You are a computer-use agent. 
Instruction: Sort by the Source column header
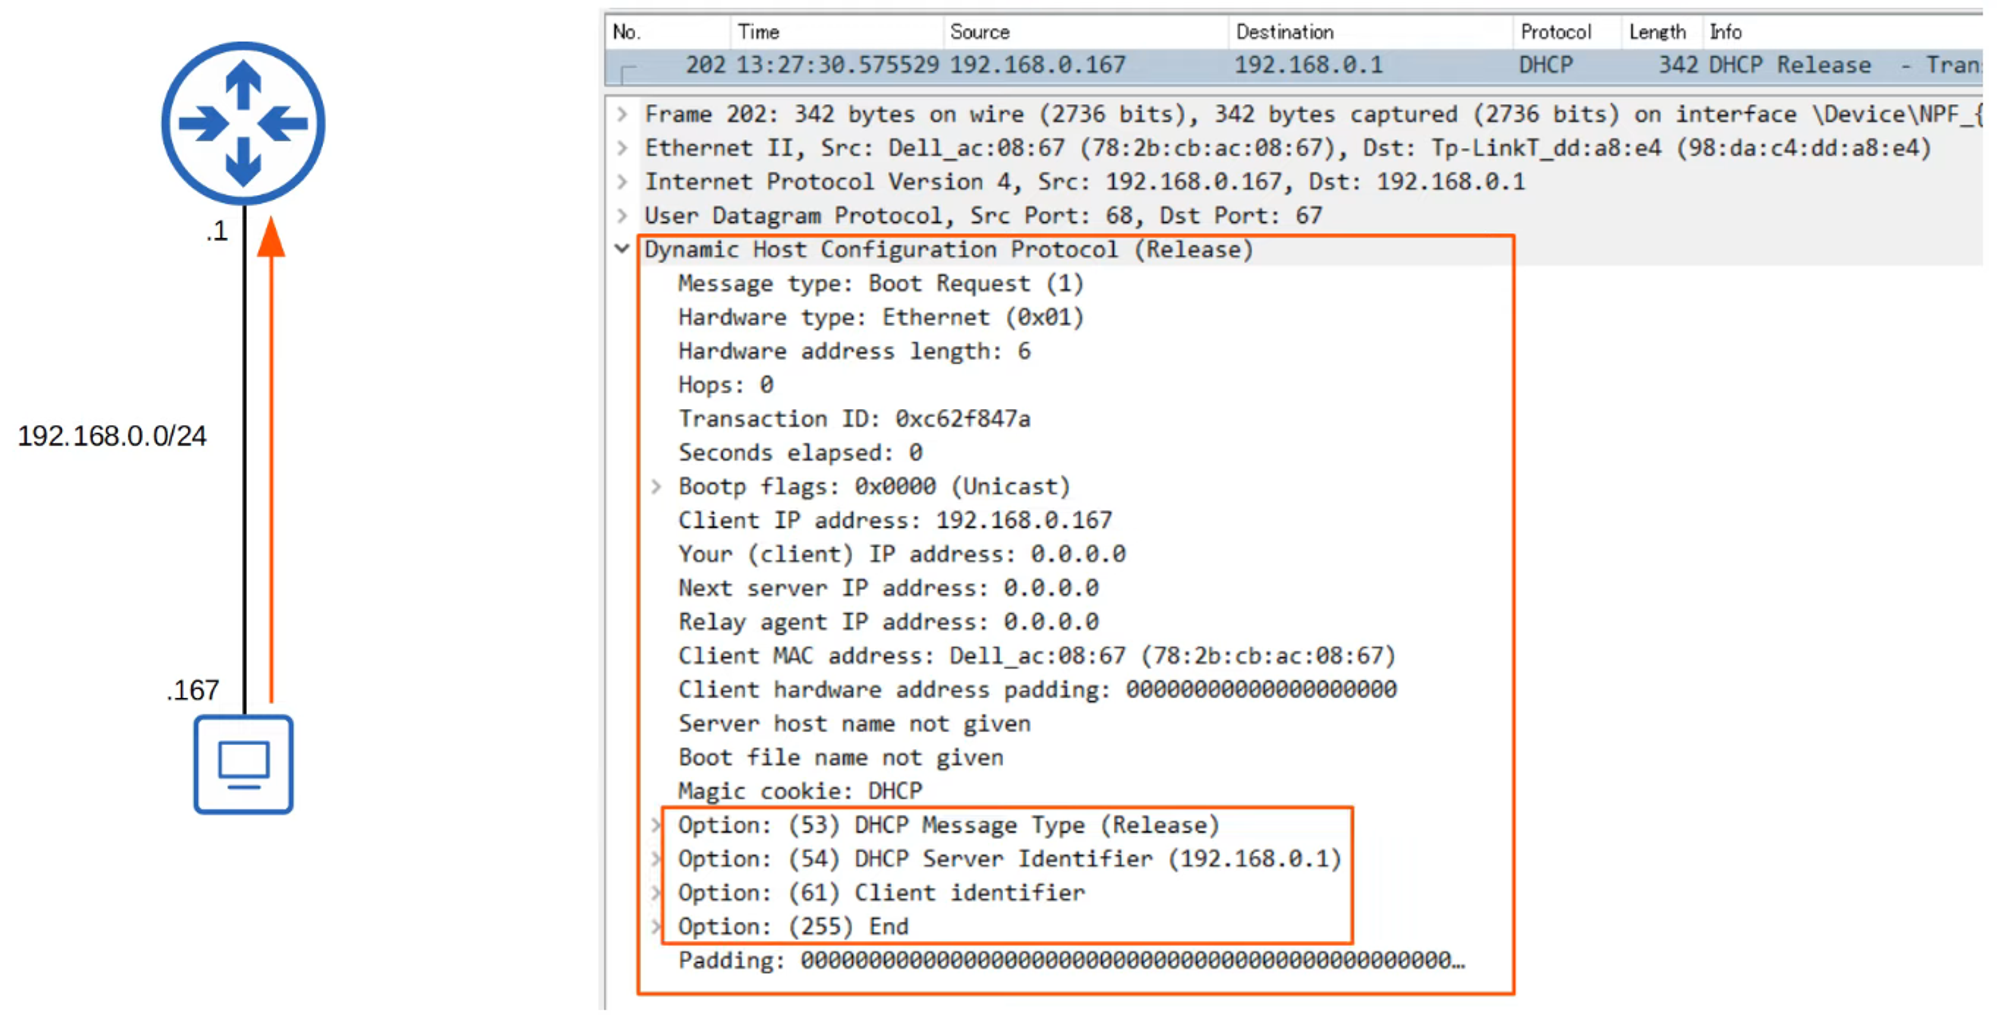tap(979, 32)
